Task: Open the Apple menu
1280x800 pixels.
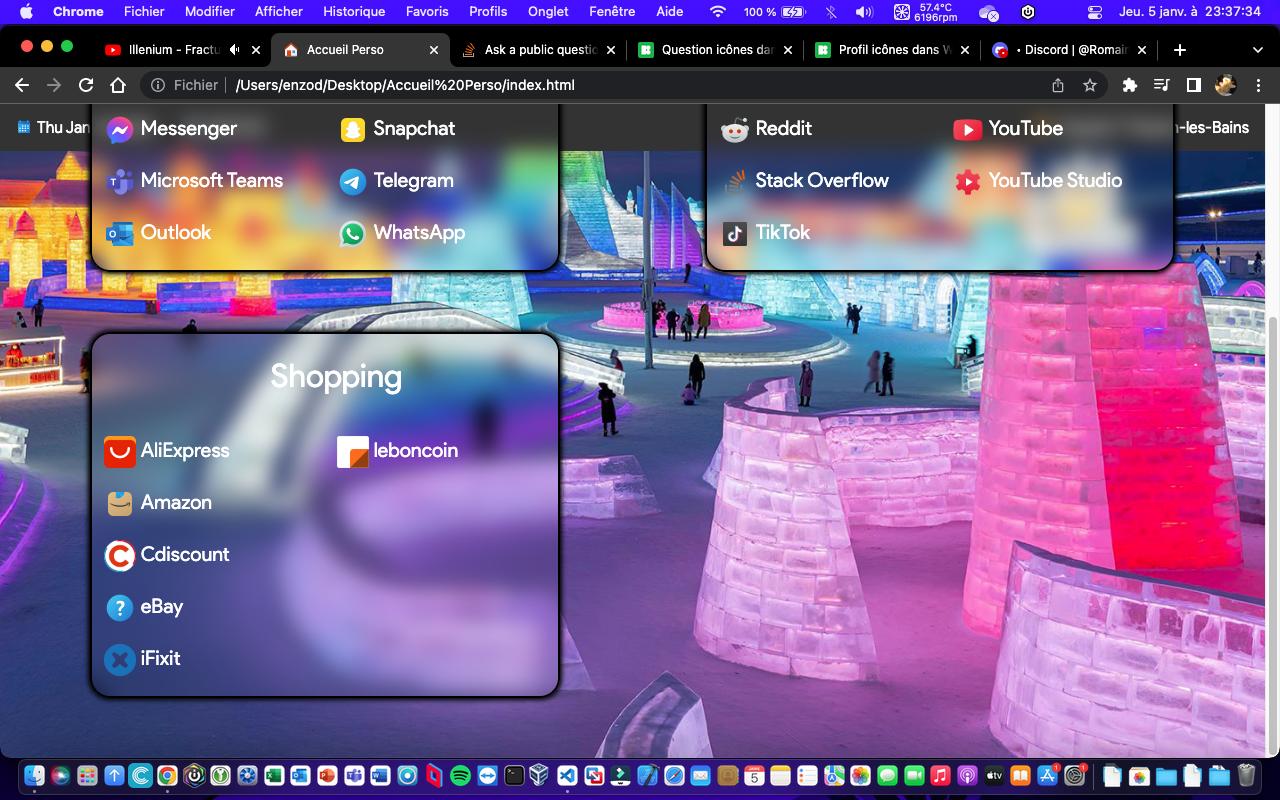Action: coord(26,12)
